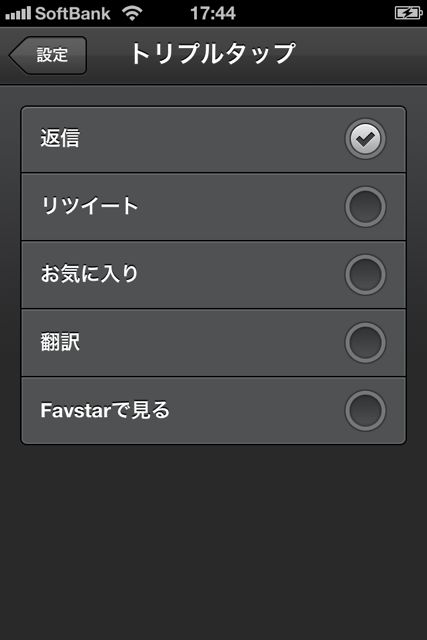Tap the リツイート option label
The height and width of the screenshot is (640, 427).
coord(90,206)
